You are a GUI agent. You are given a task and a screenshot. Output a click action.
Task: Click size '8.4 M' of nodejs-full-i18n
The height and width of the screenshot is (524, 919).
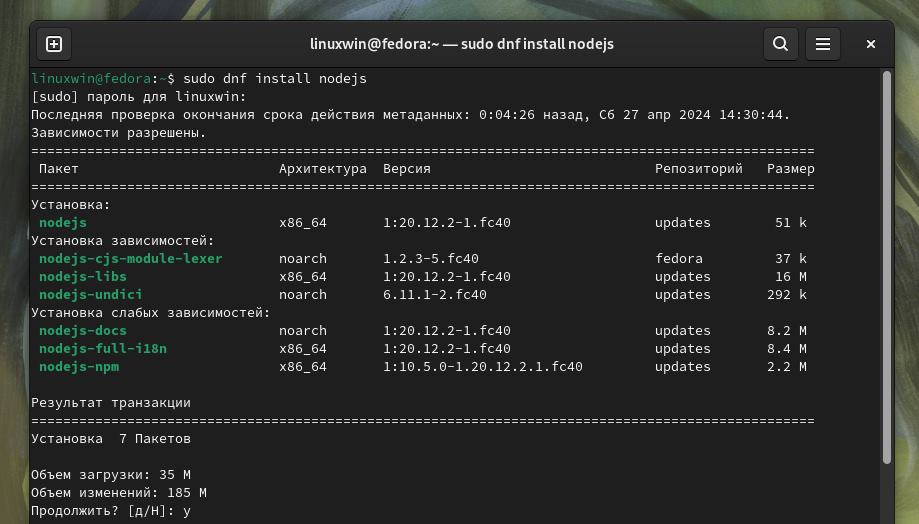(787, 349)
